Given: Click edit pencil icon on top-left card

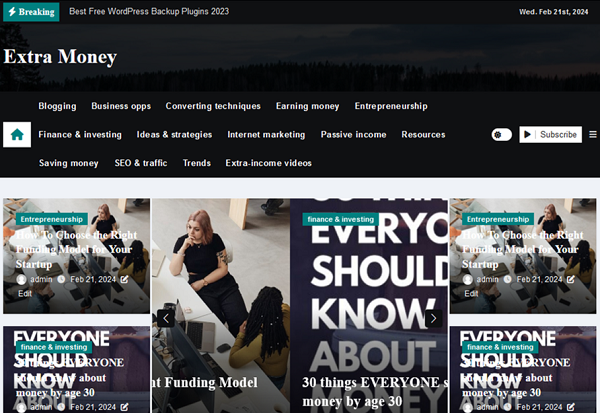Looking at the screenshot, I should [x=124, y=279].
